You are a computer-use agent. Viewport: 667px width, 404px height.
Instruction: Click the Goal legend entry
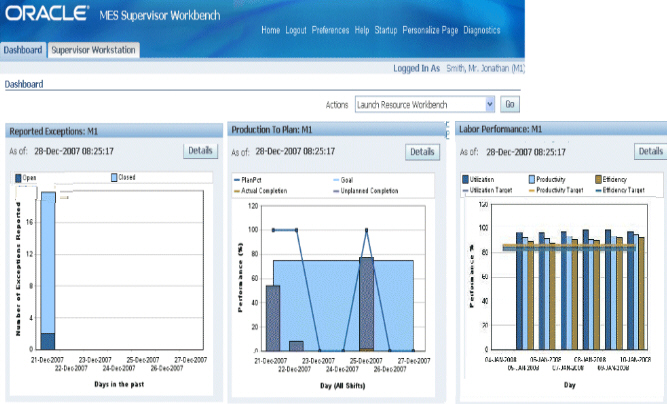click(344, 180)
